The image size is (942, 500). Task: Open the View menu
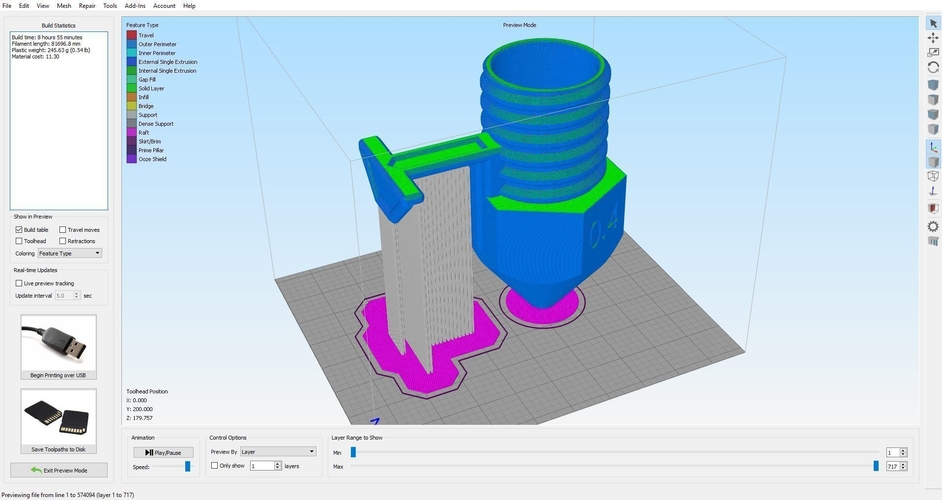(43, 5)
